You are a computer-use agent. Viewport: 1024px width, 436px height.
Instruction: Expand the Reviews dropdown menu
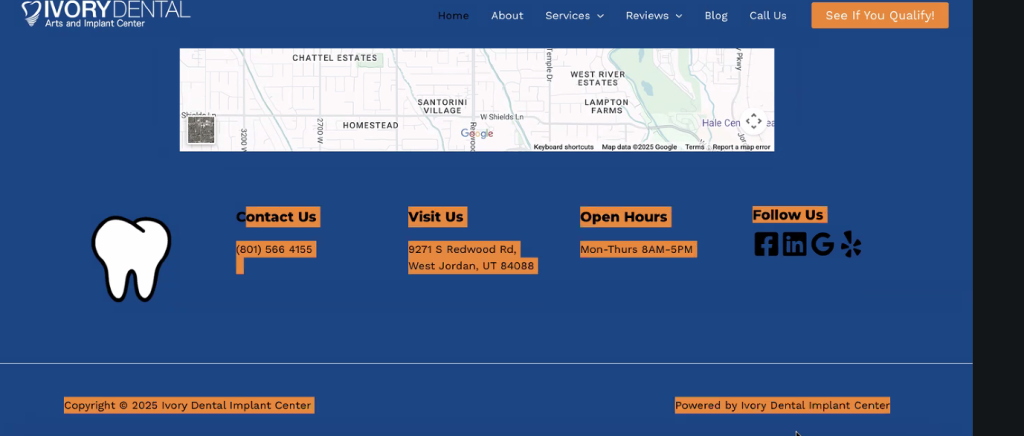(x=653, y=16)
